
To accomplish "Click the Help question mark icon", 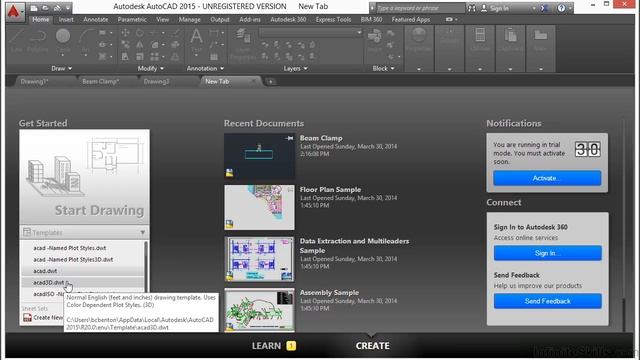I will point(561,8).
